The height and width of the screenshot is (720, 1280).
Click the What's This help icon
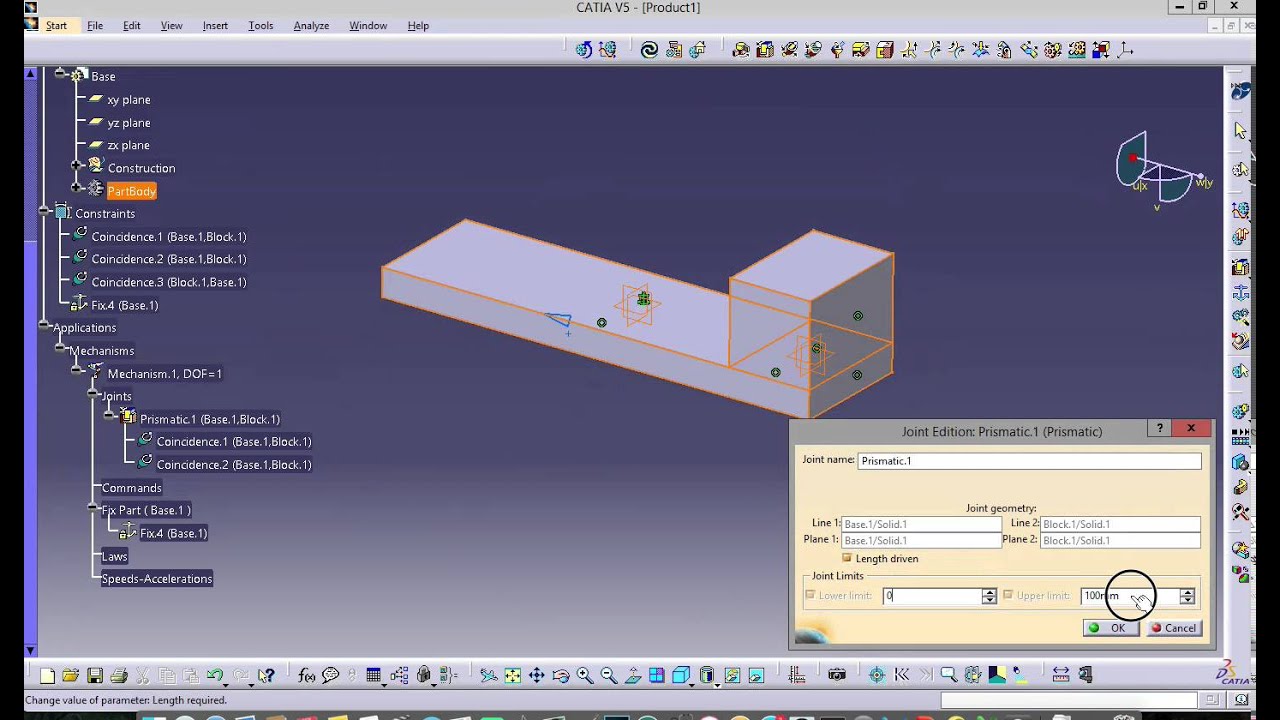point(265,676)
